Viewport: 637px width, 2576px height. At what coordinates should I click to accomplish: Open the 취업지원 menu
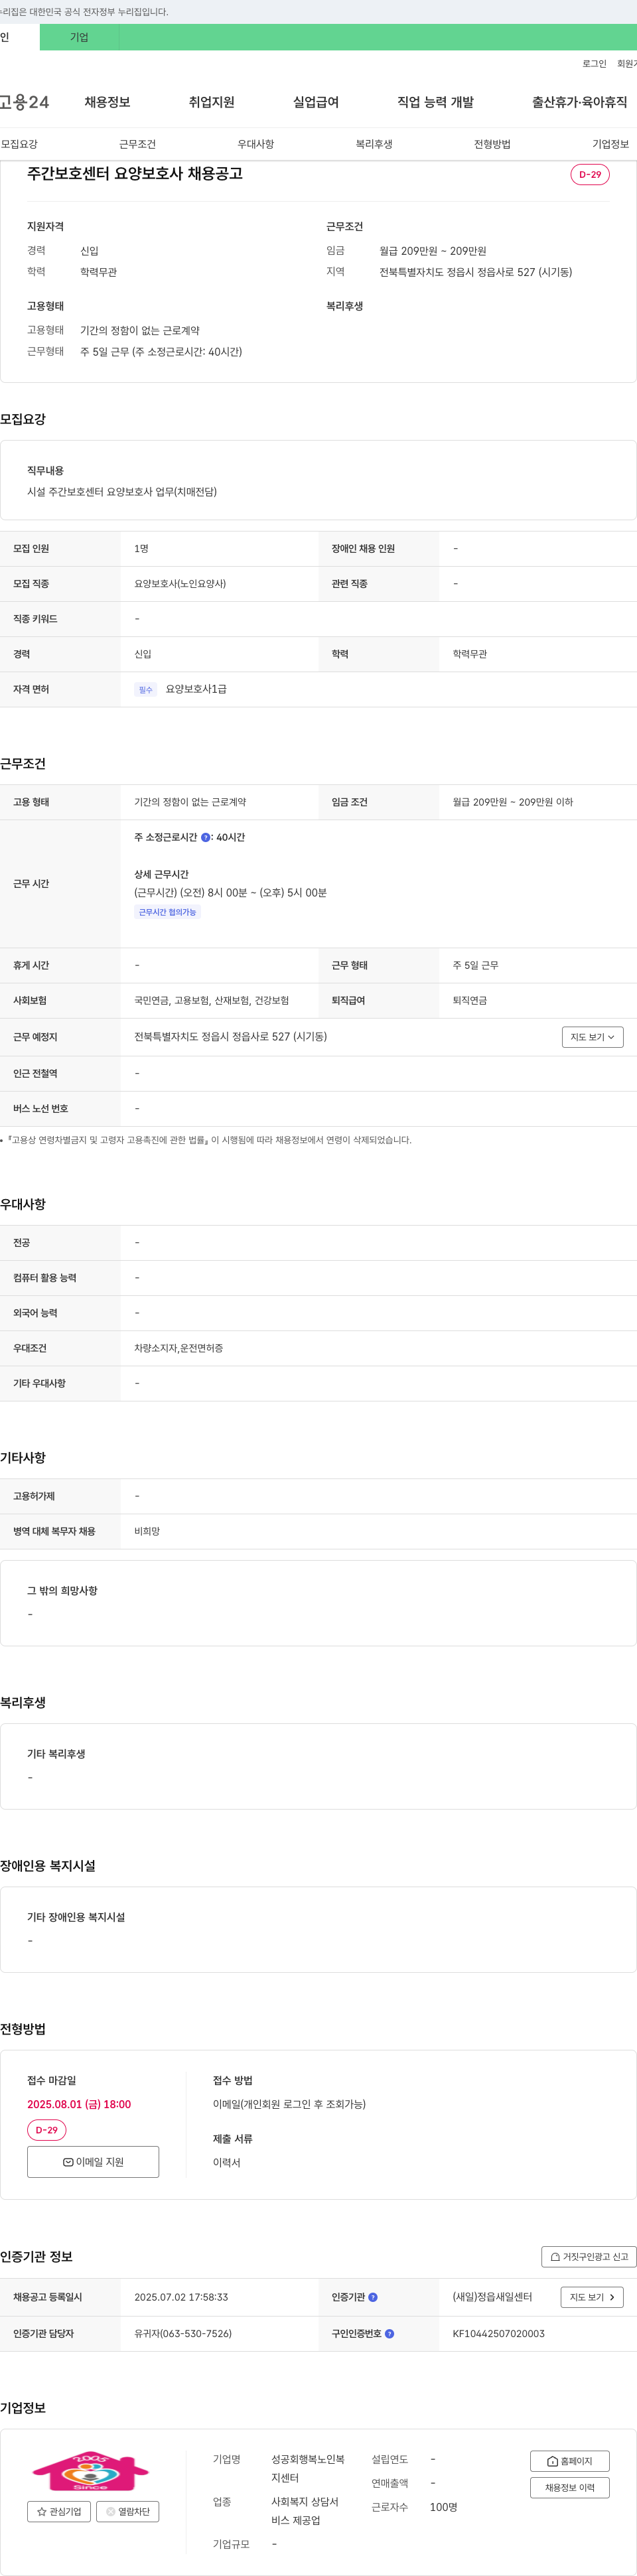pos(211,102)
